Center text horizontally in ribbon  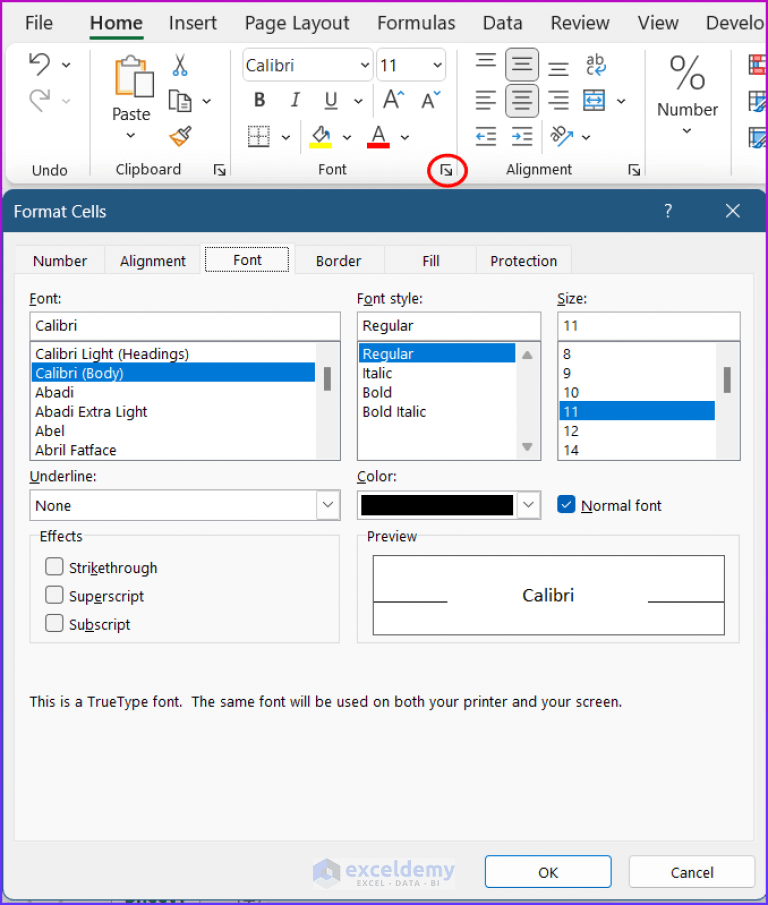pyautogui.click(x=522, y=100)
